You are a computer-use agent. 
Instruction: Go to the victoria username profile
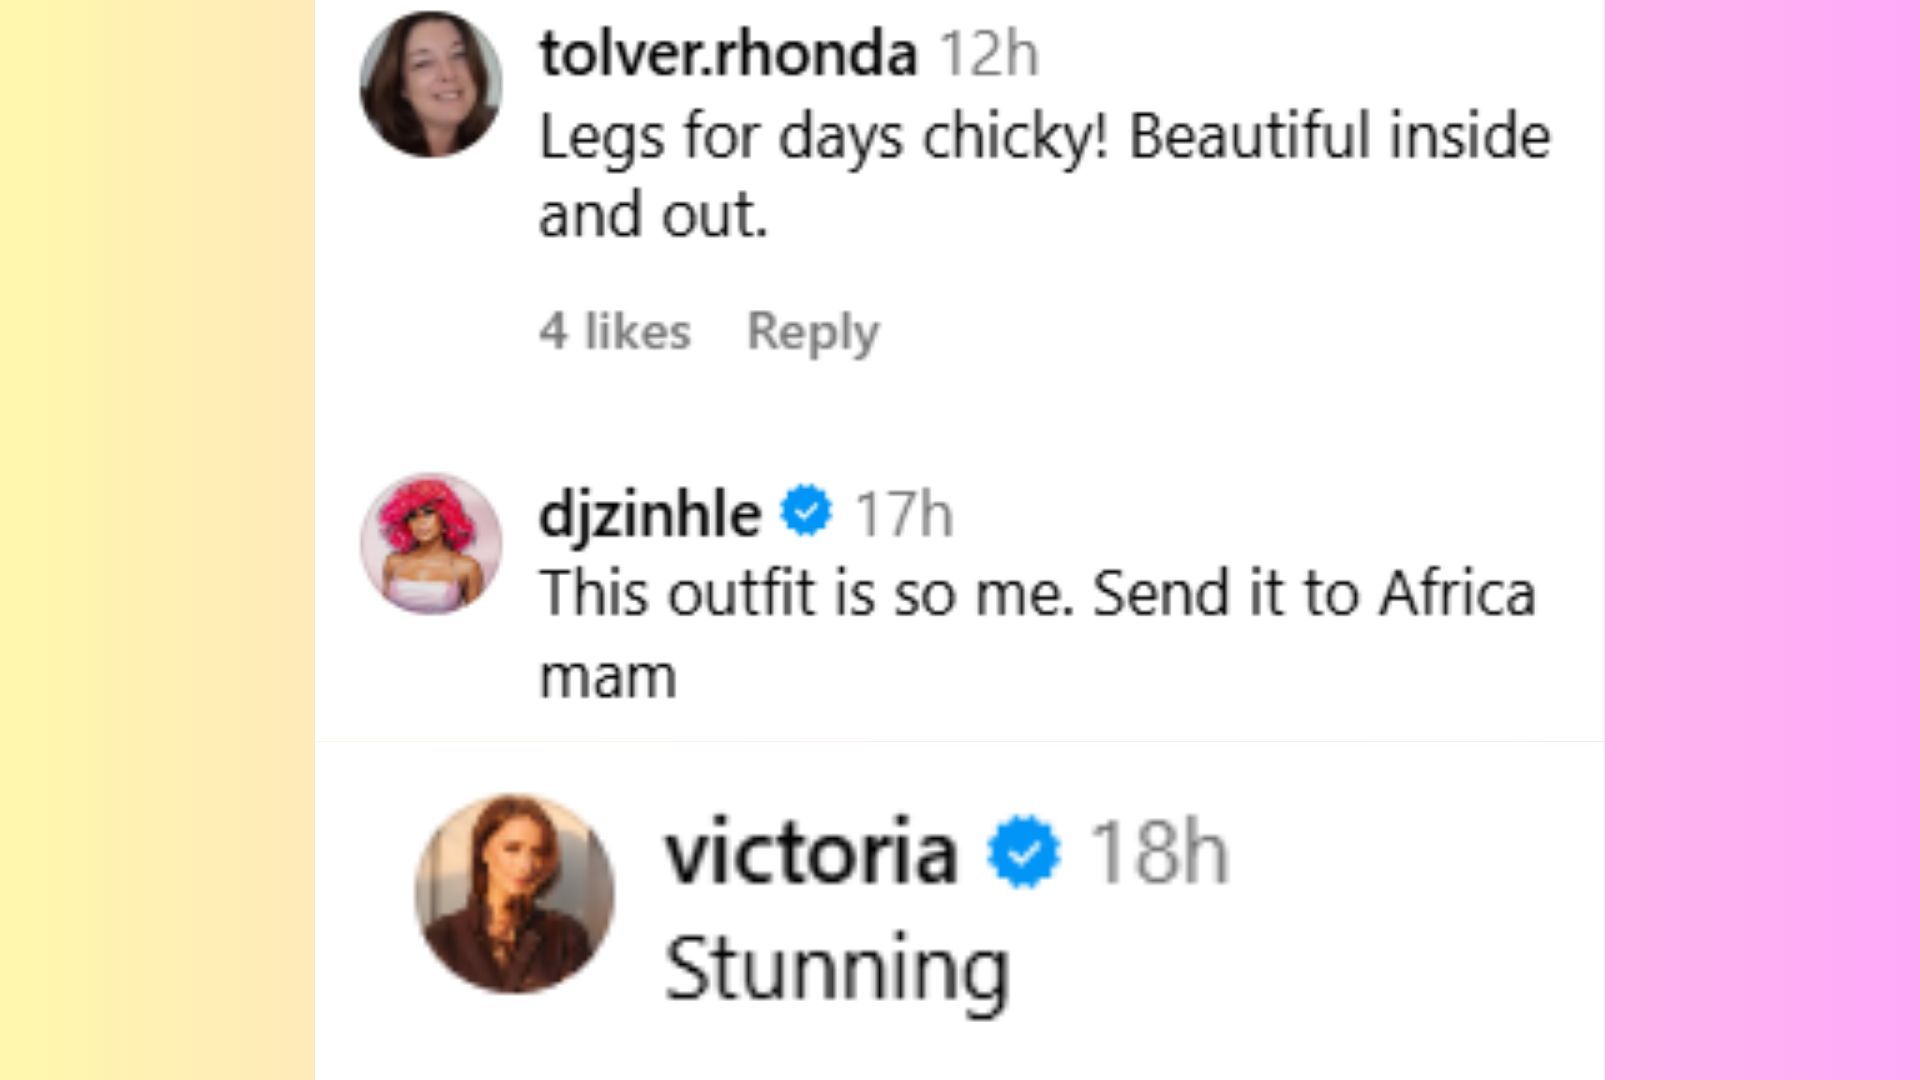click(x=811, y=853)
